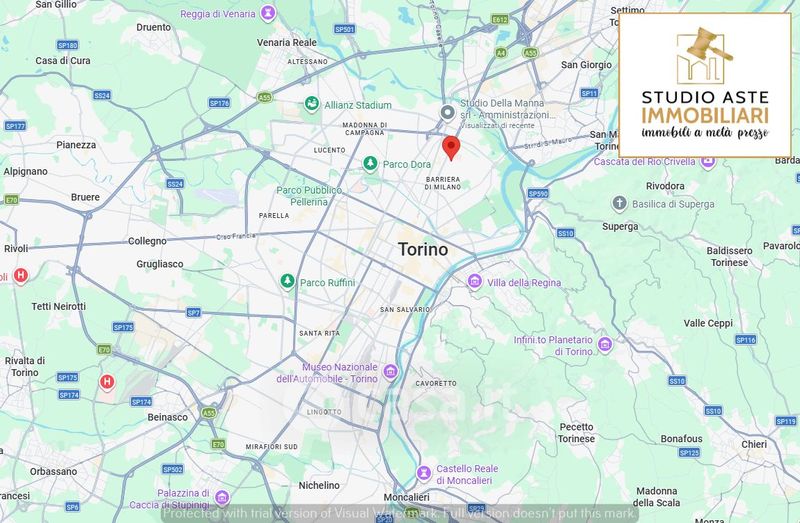Open the Reggia di Venaria marker
800x523 pixels.
click(x=268, y=13)
